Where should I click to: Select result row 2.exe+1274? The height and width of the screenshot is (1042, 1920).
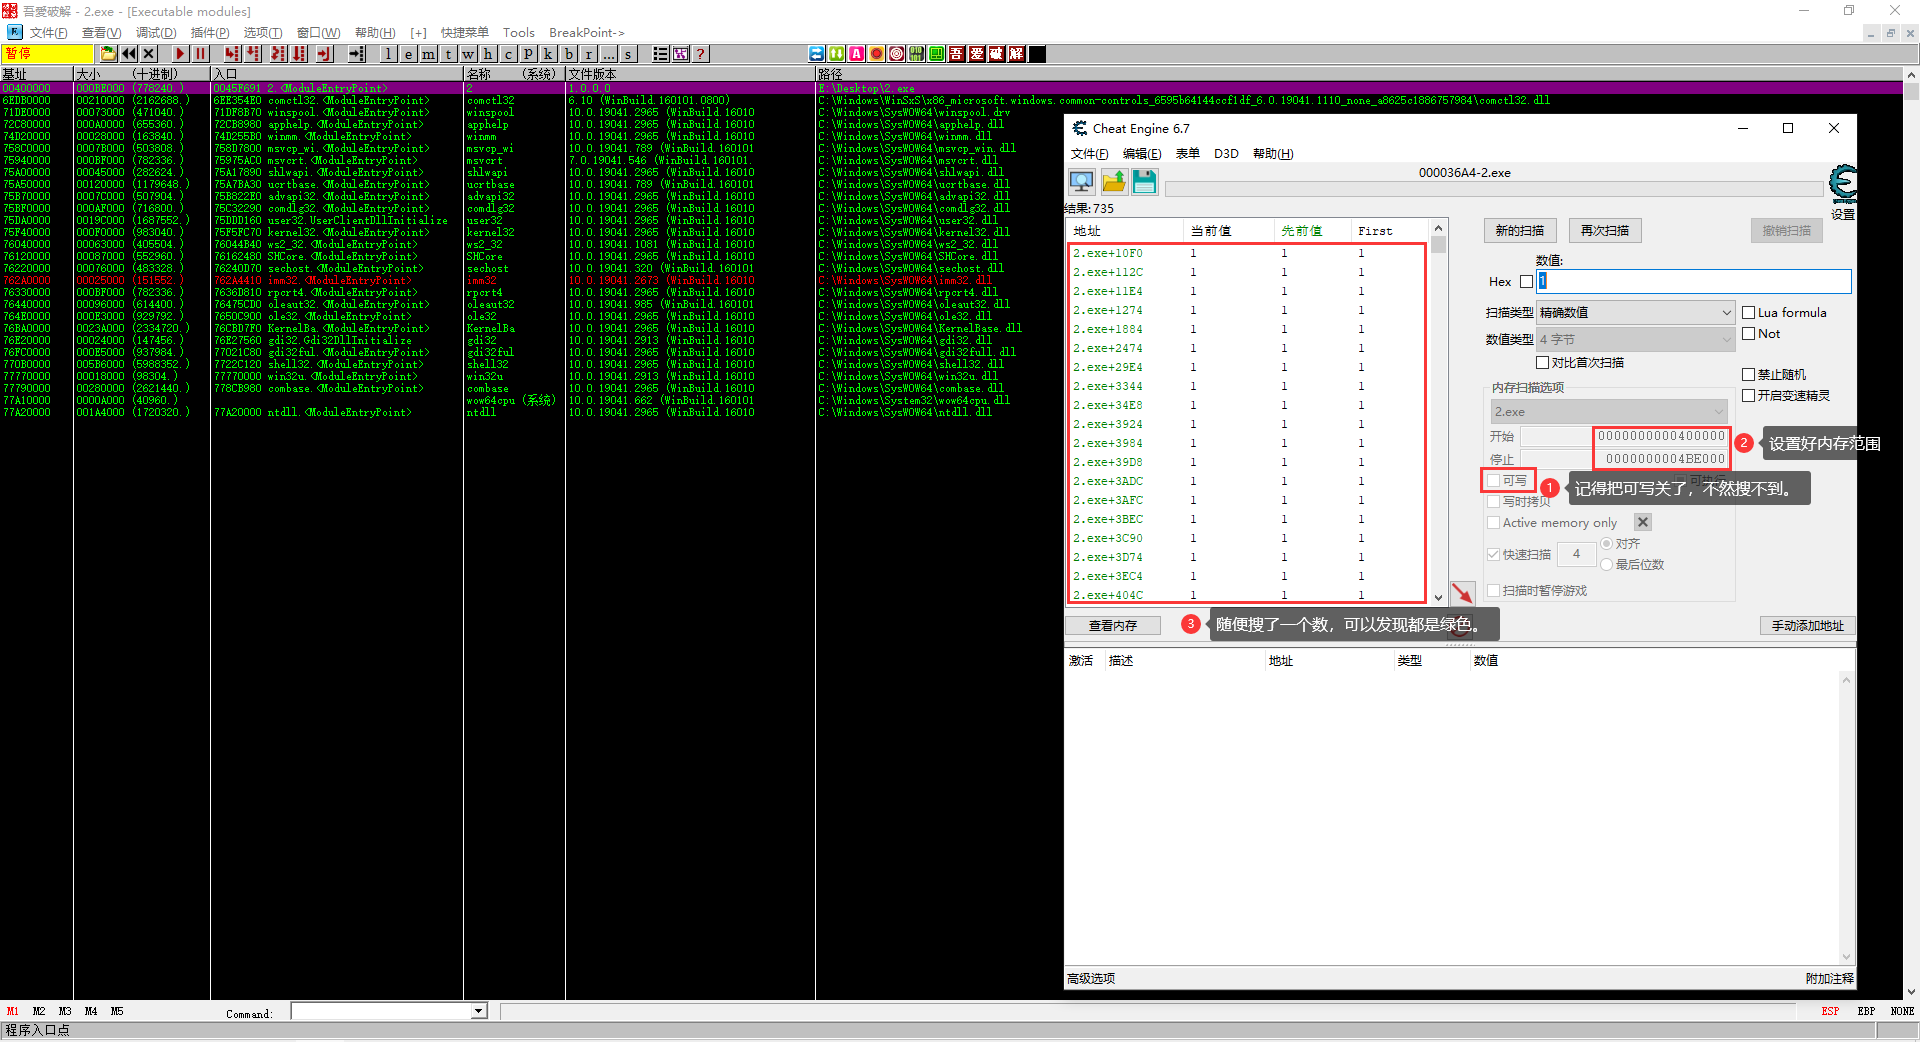tap(1247, 310)
